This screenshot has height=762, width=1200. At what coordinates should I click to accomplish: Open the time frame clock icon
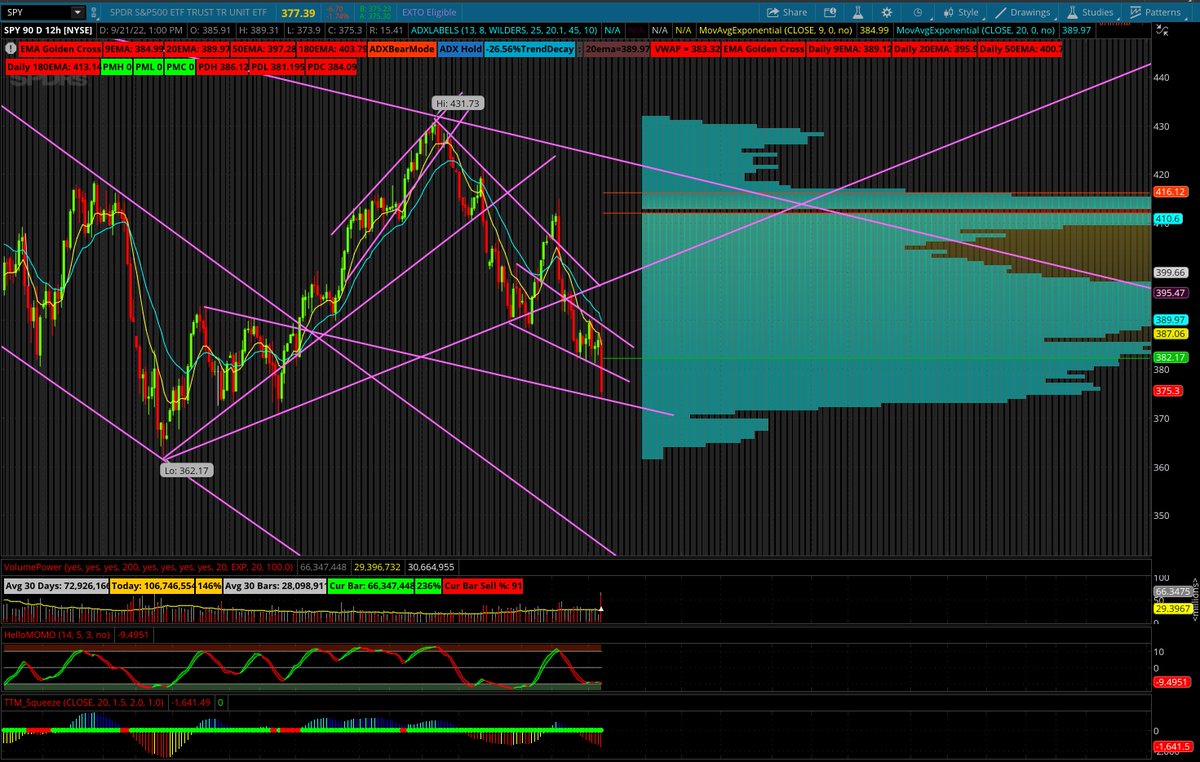click(917, 13)
